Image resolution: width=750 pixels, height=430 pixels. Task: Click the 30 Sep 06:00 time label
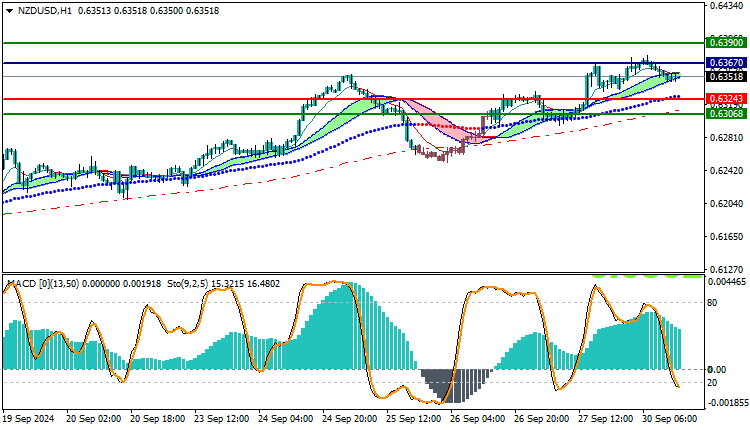tap(670, 419)
